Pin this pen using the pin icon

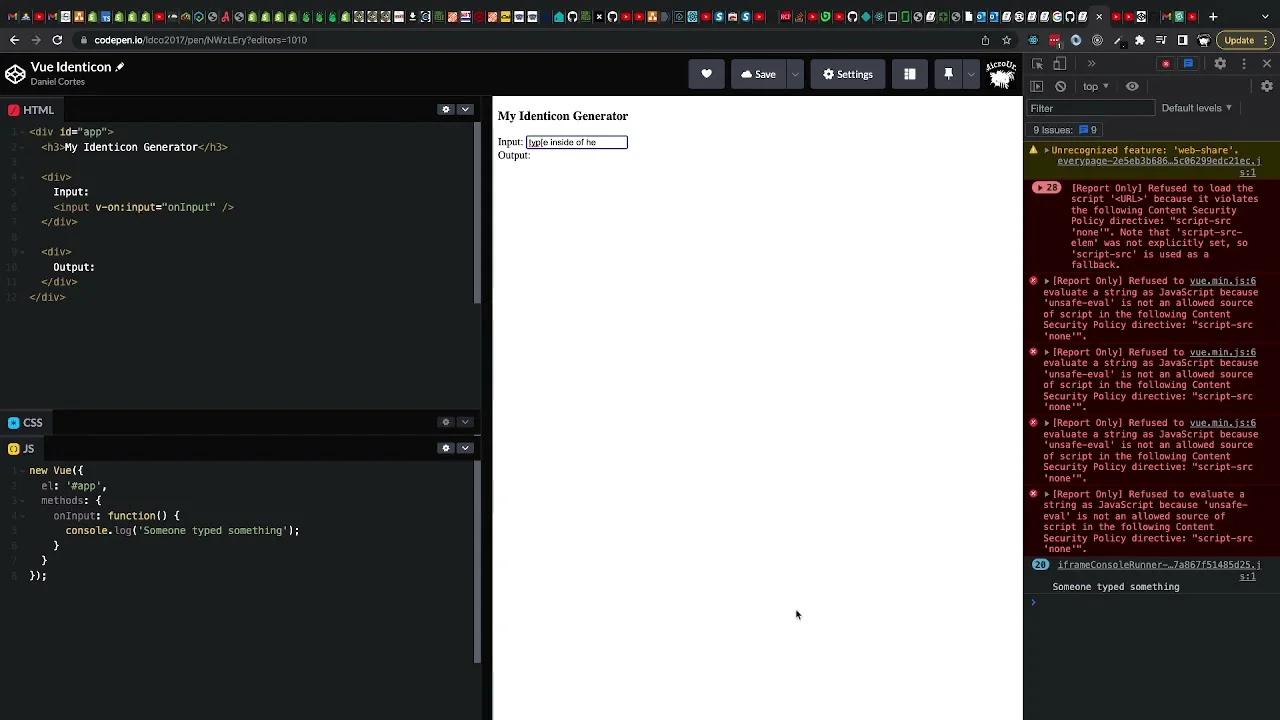[x=948, y=73]
